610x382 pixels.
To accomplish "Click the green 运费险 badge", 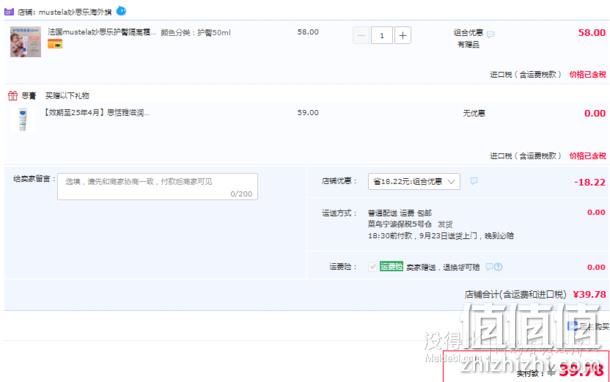I will point(391,266).
